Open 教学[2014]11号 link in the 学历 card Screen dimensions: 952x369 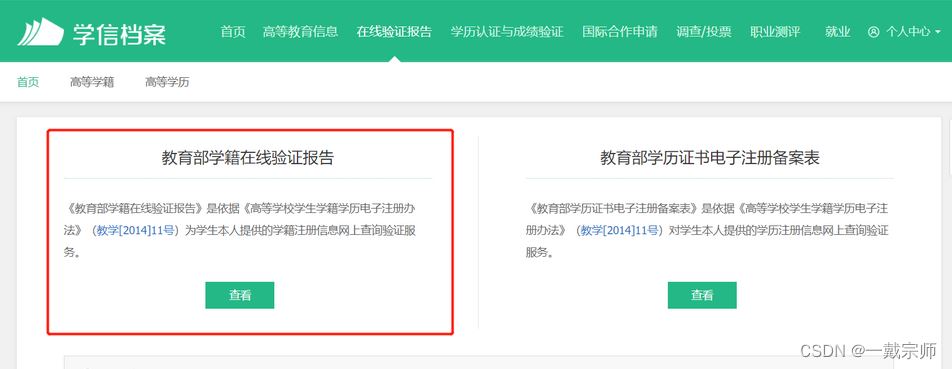pyautogui.click(x=620, y=231)
